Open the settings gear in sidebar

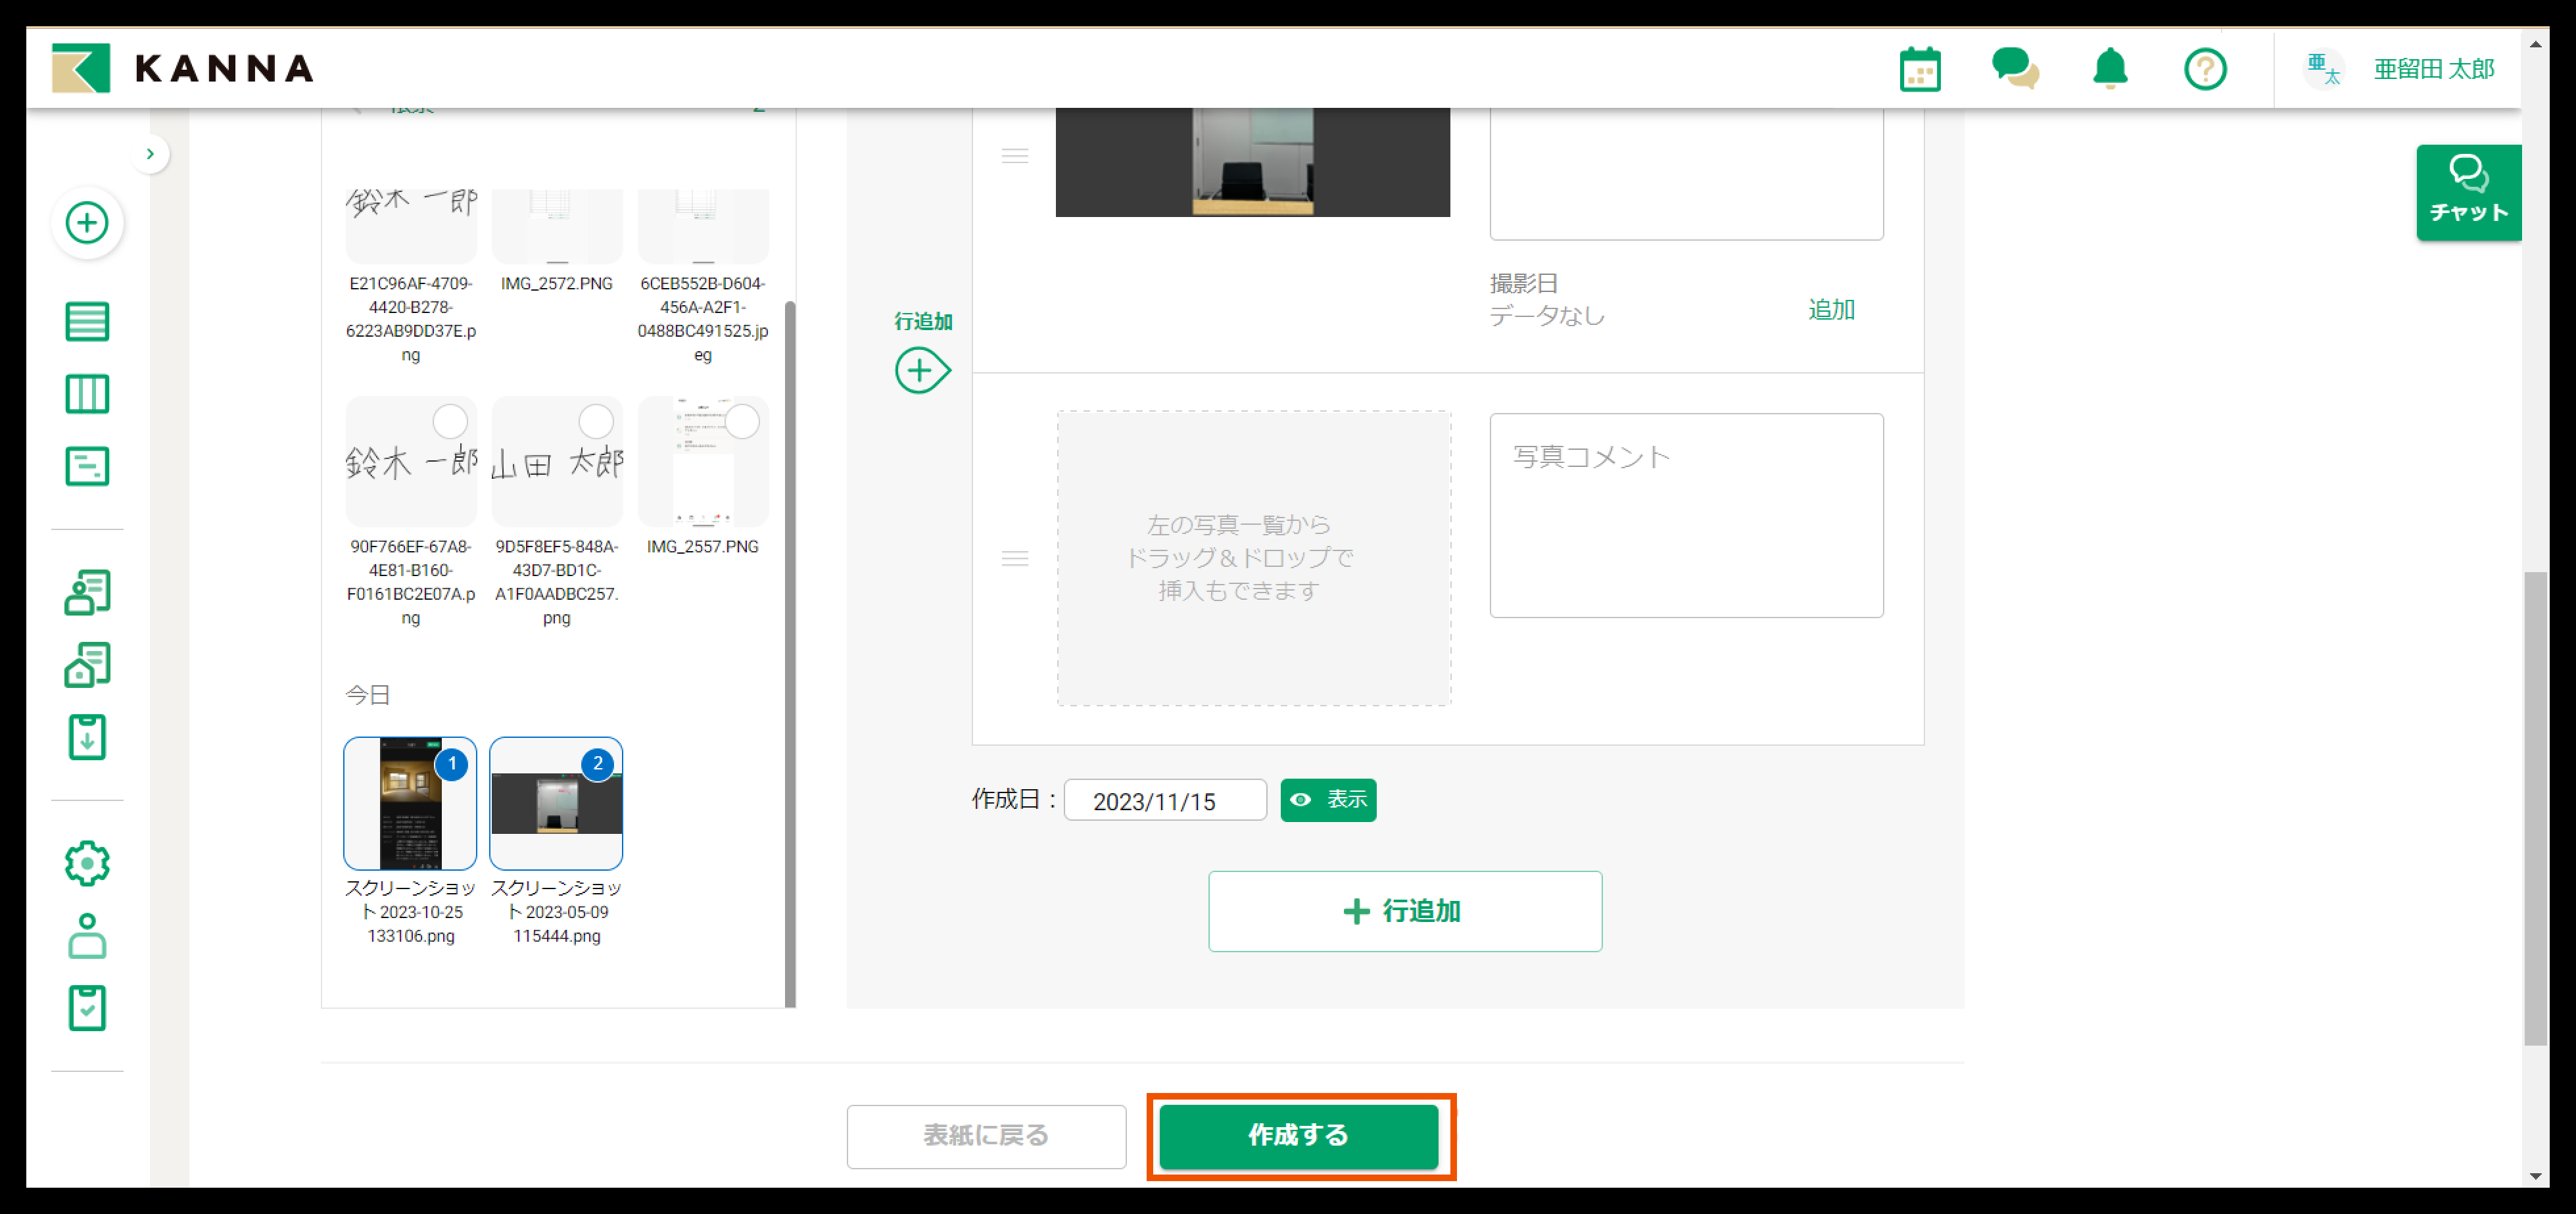[87, 862]
